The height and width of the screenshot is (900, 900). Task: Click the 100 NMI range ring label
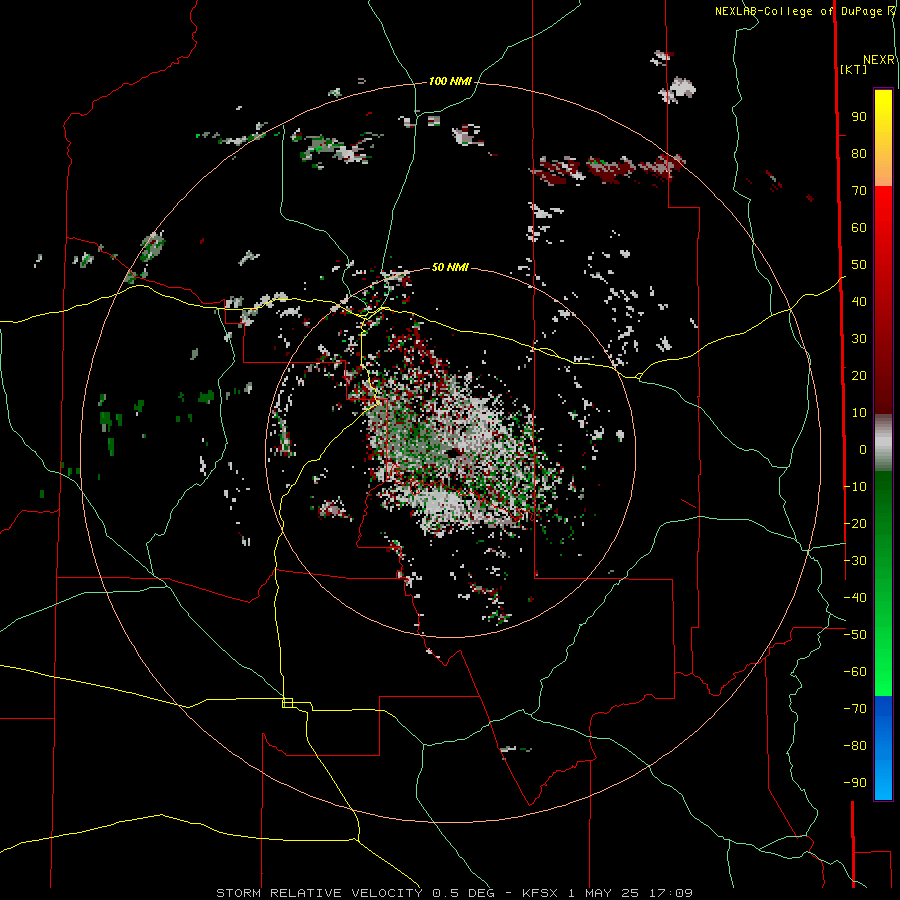(x=450, y=81)
